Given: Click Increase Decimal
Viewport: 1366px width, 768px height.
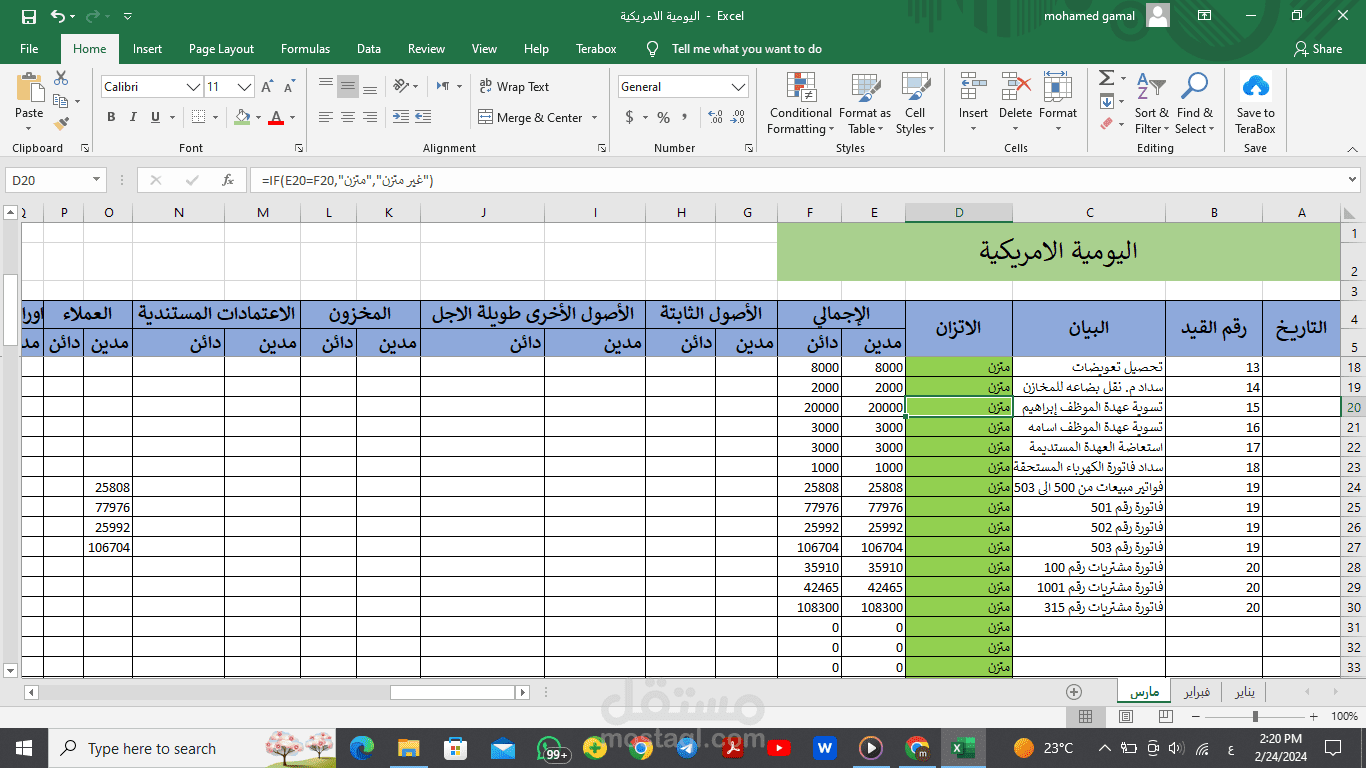Looking at the screenshot, I should pyautogui.click(x=715, y=118).
